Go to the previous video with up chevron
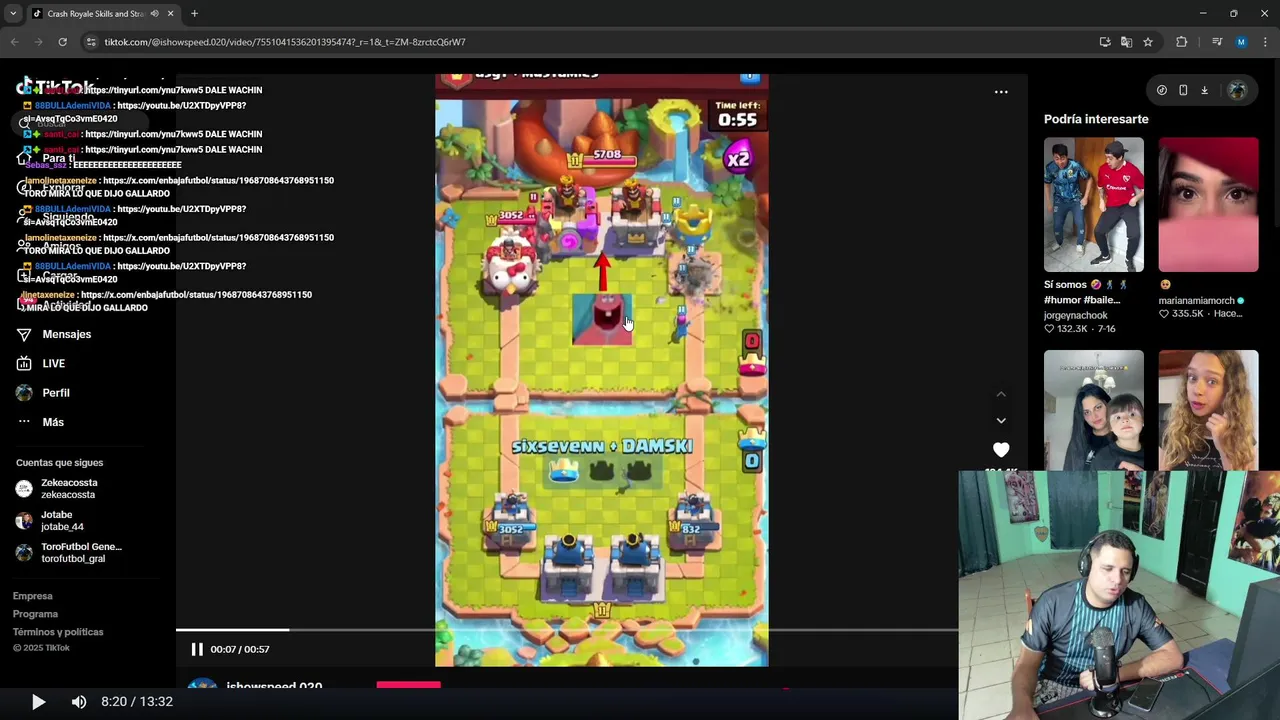Viewport: 1280px width, 720px height. [x=1001, y=394]
